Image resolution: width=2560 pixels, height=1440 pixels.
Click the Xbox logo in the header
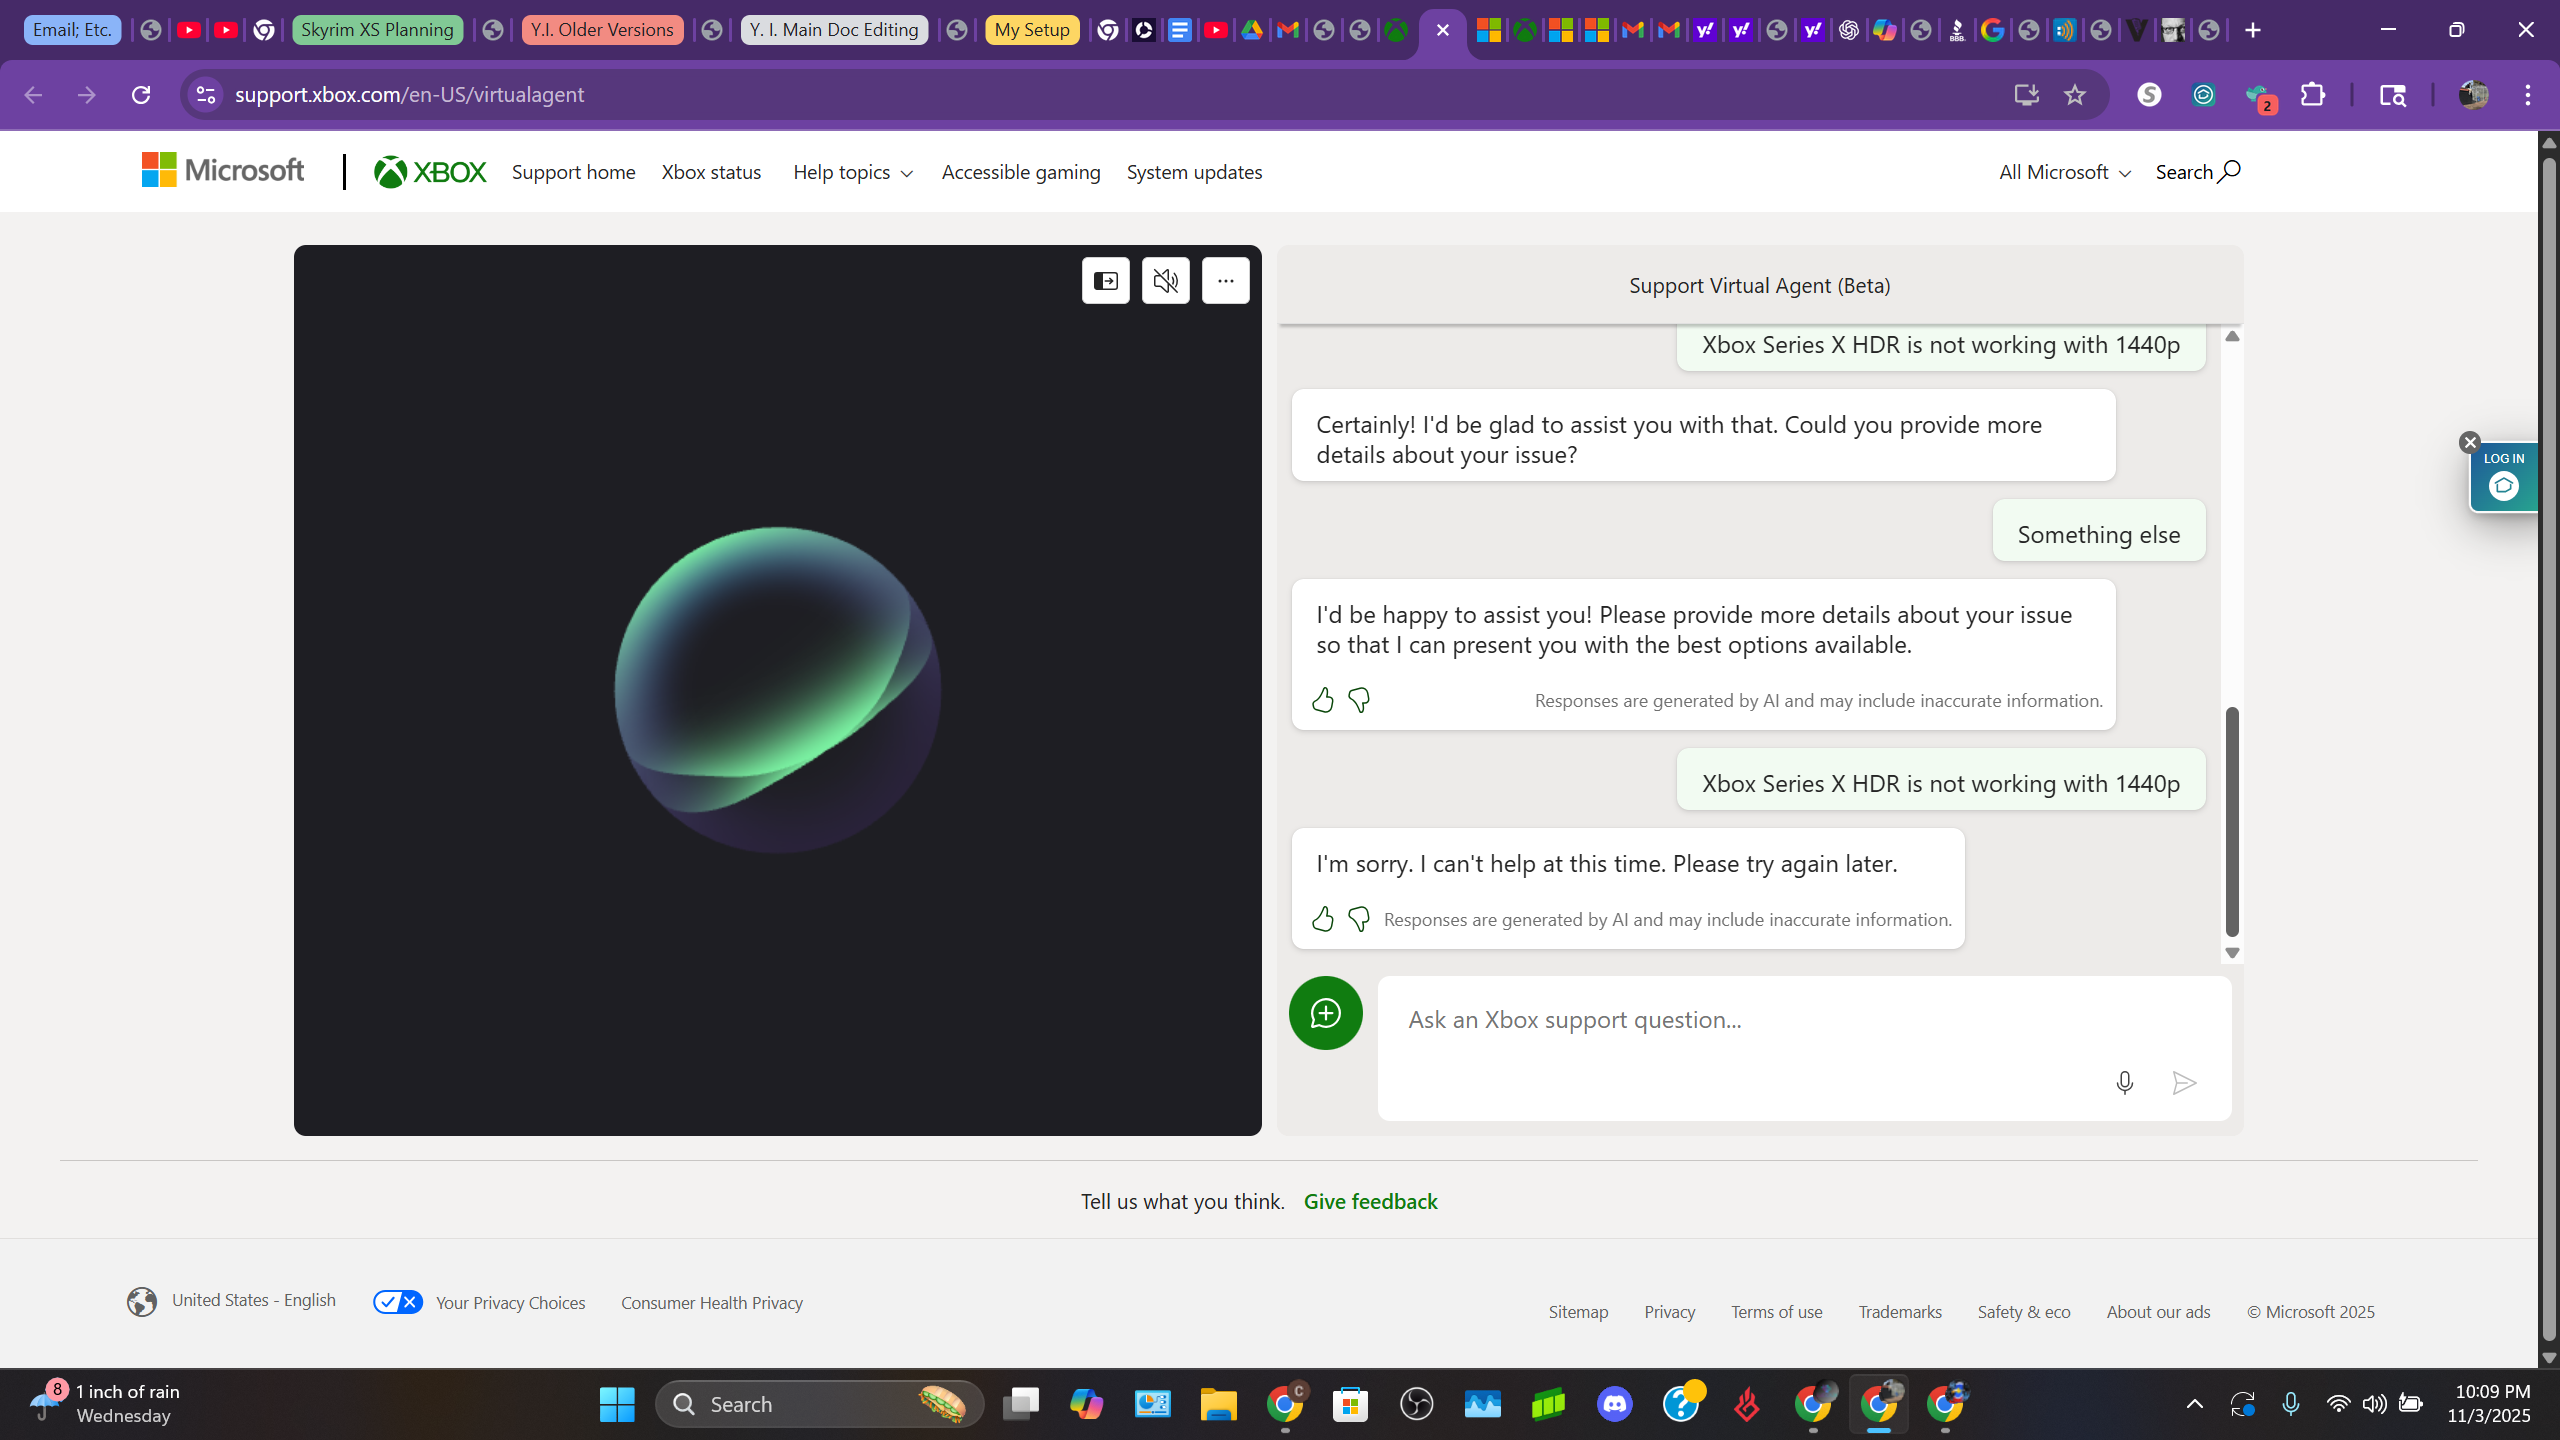pos(430,172)
